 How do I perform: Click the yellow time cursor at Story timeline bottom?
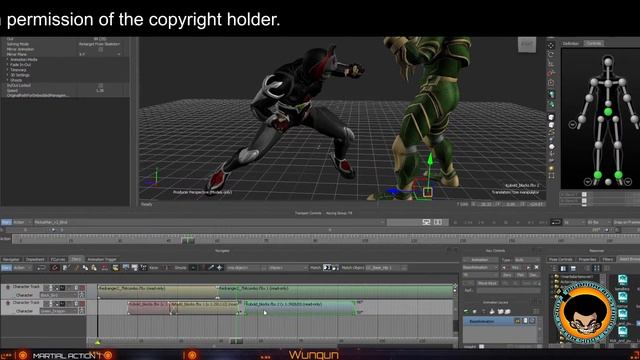pos(98,342)
